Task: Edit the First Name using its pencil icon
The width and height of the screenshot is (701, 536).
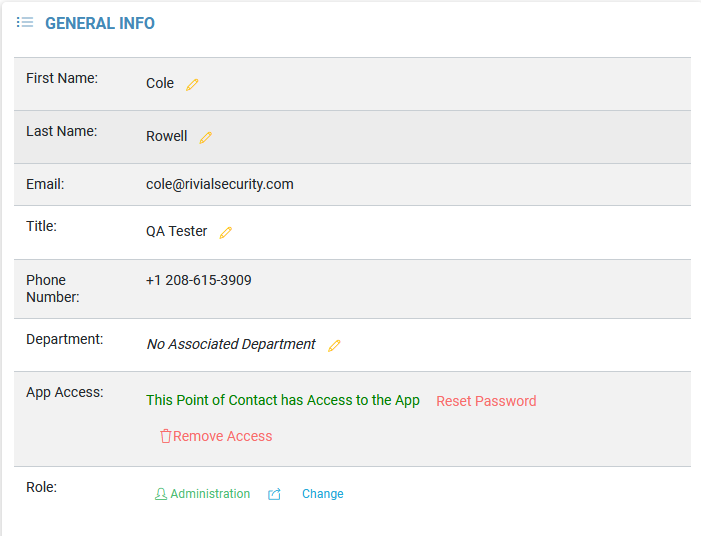Action: tap(192, 84)
